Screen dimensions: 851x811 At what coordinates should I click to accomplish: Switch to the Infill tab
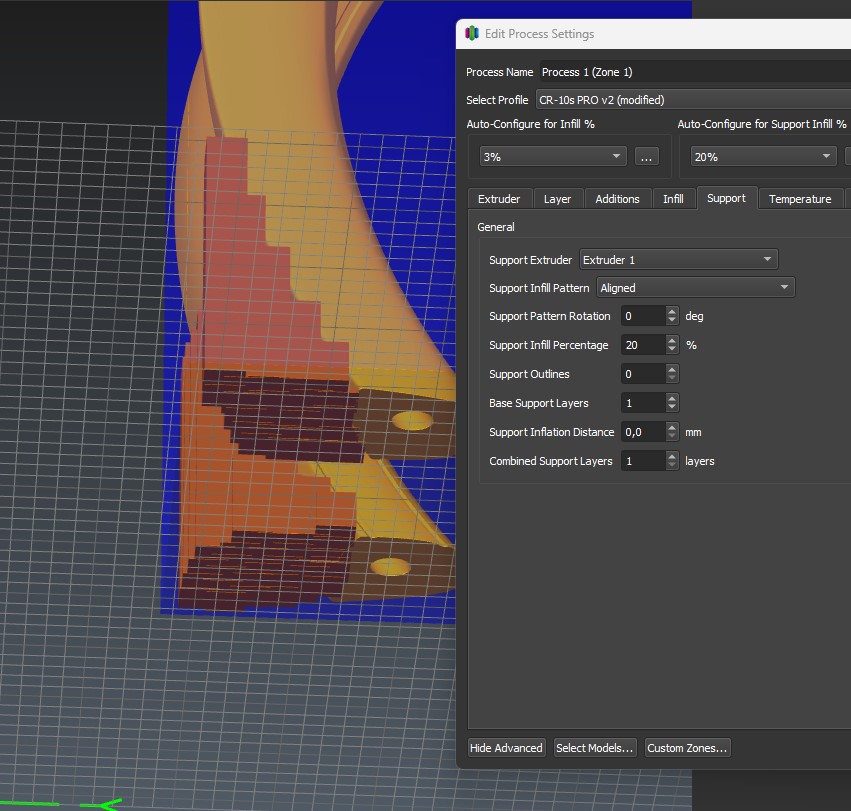click(673, 199)
